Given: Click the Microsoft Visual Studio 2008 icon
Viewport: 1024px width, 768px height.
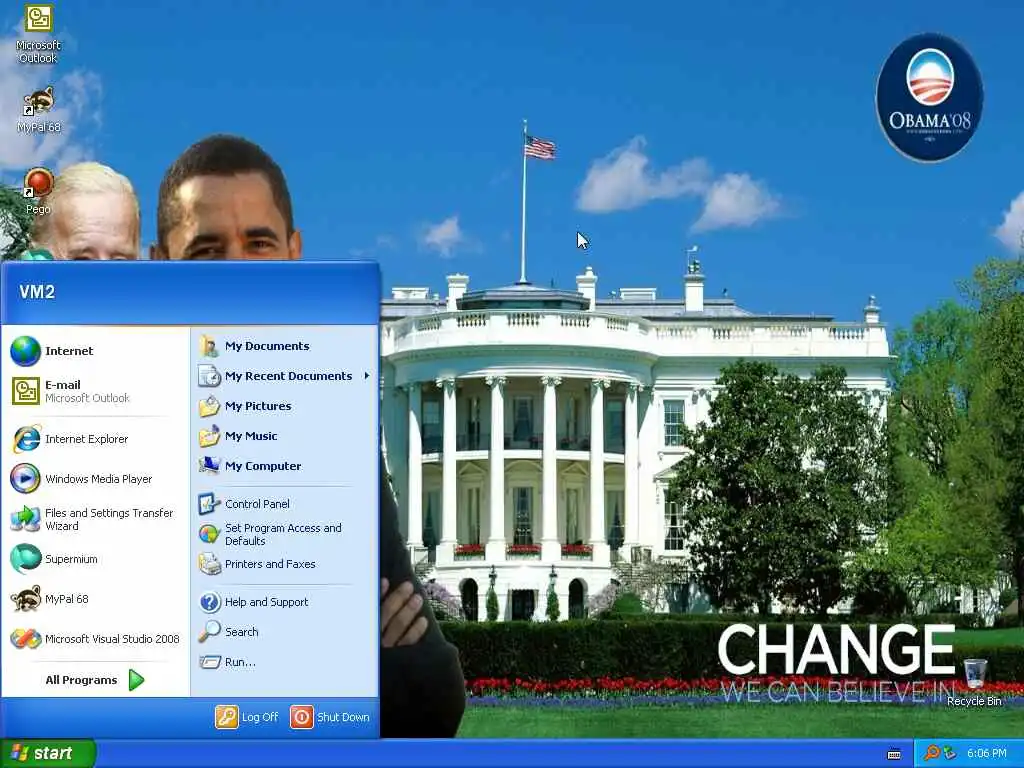Looking at the screenshot, I should coord(25,639).
